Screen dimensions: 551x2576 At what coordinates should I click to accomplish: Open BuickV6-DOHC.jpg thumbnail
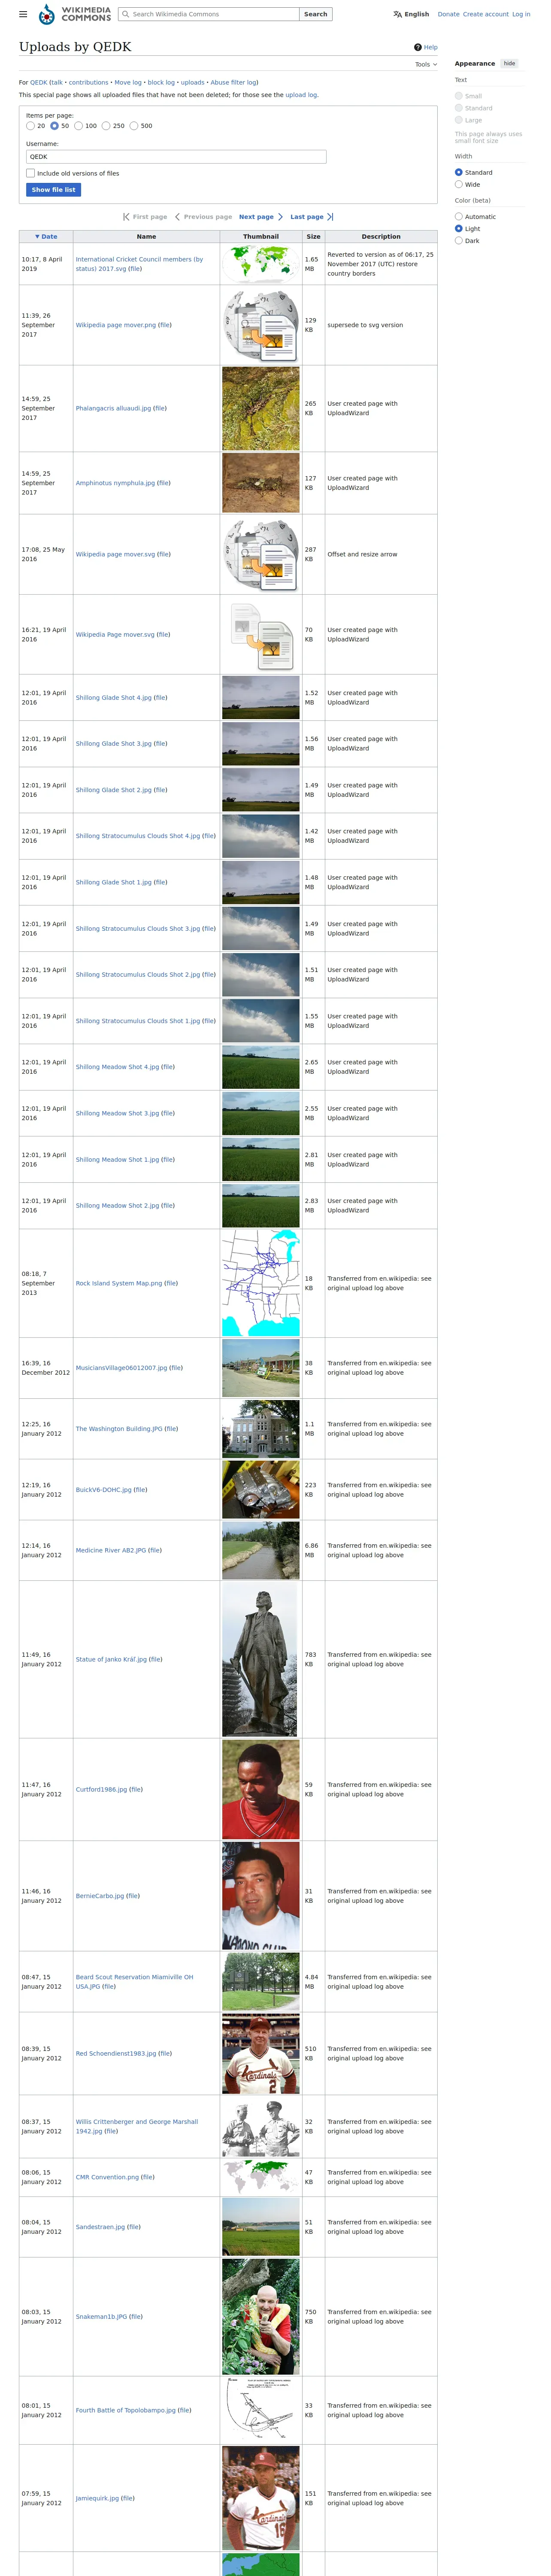coord(261,1489)
